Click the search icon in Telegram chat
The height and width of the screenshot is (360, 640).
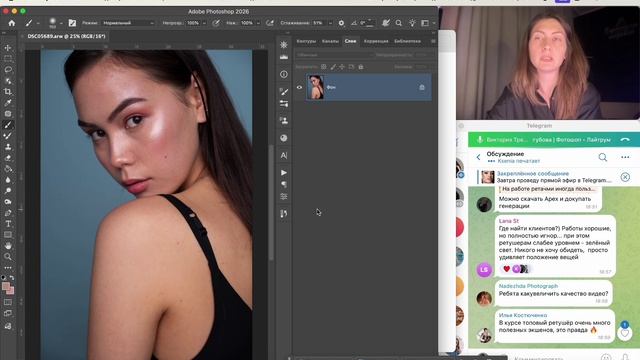point(602,157)
